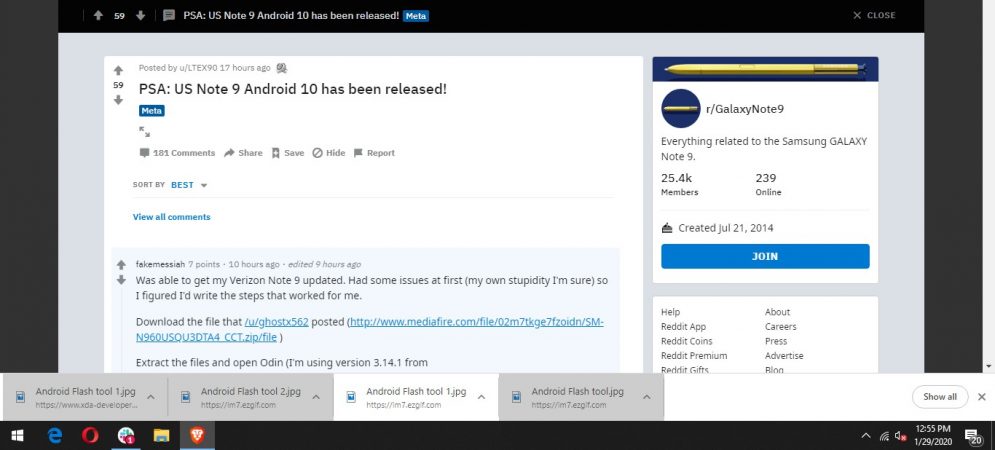Upvote the post in top black bar
The width and height of the screenshot is (995, 450).
[x=98, y=16]
